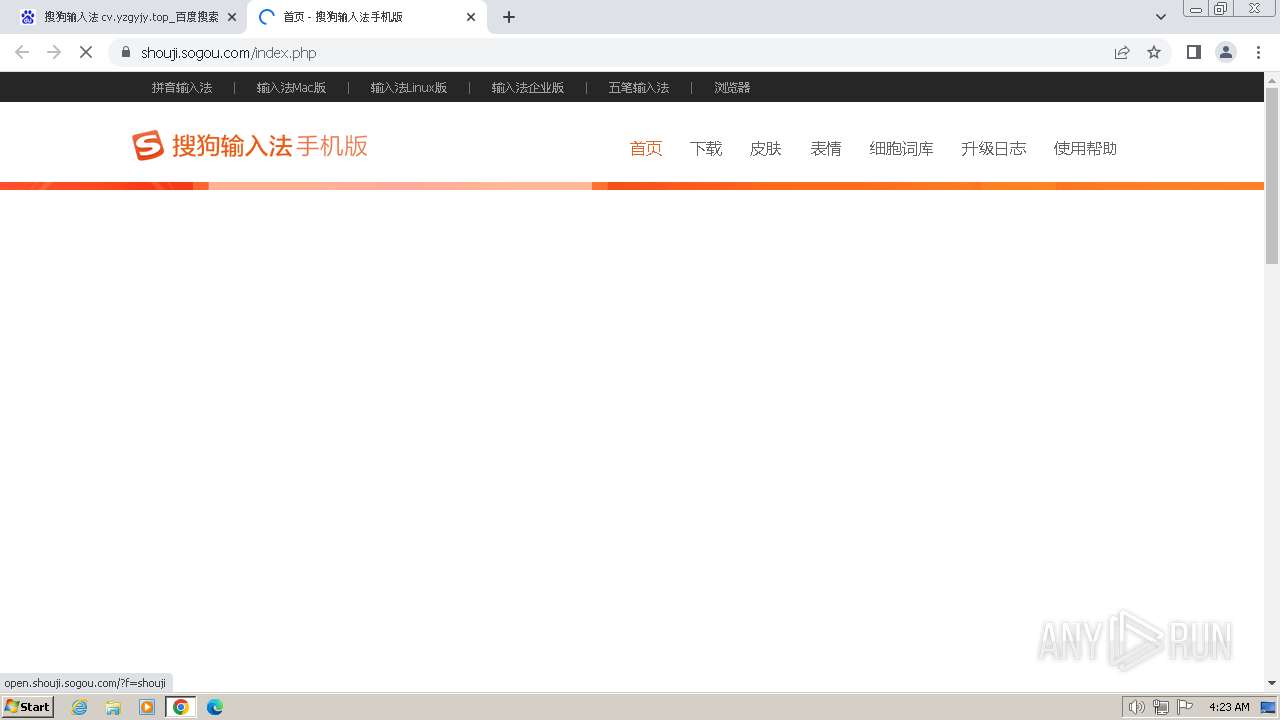The image size is (1280, 720).
Task: Launch Microsoft Edge from the taskbar
Action: 215,707
